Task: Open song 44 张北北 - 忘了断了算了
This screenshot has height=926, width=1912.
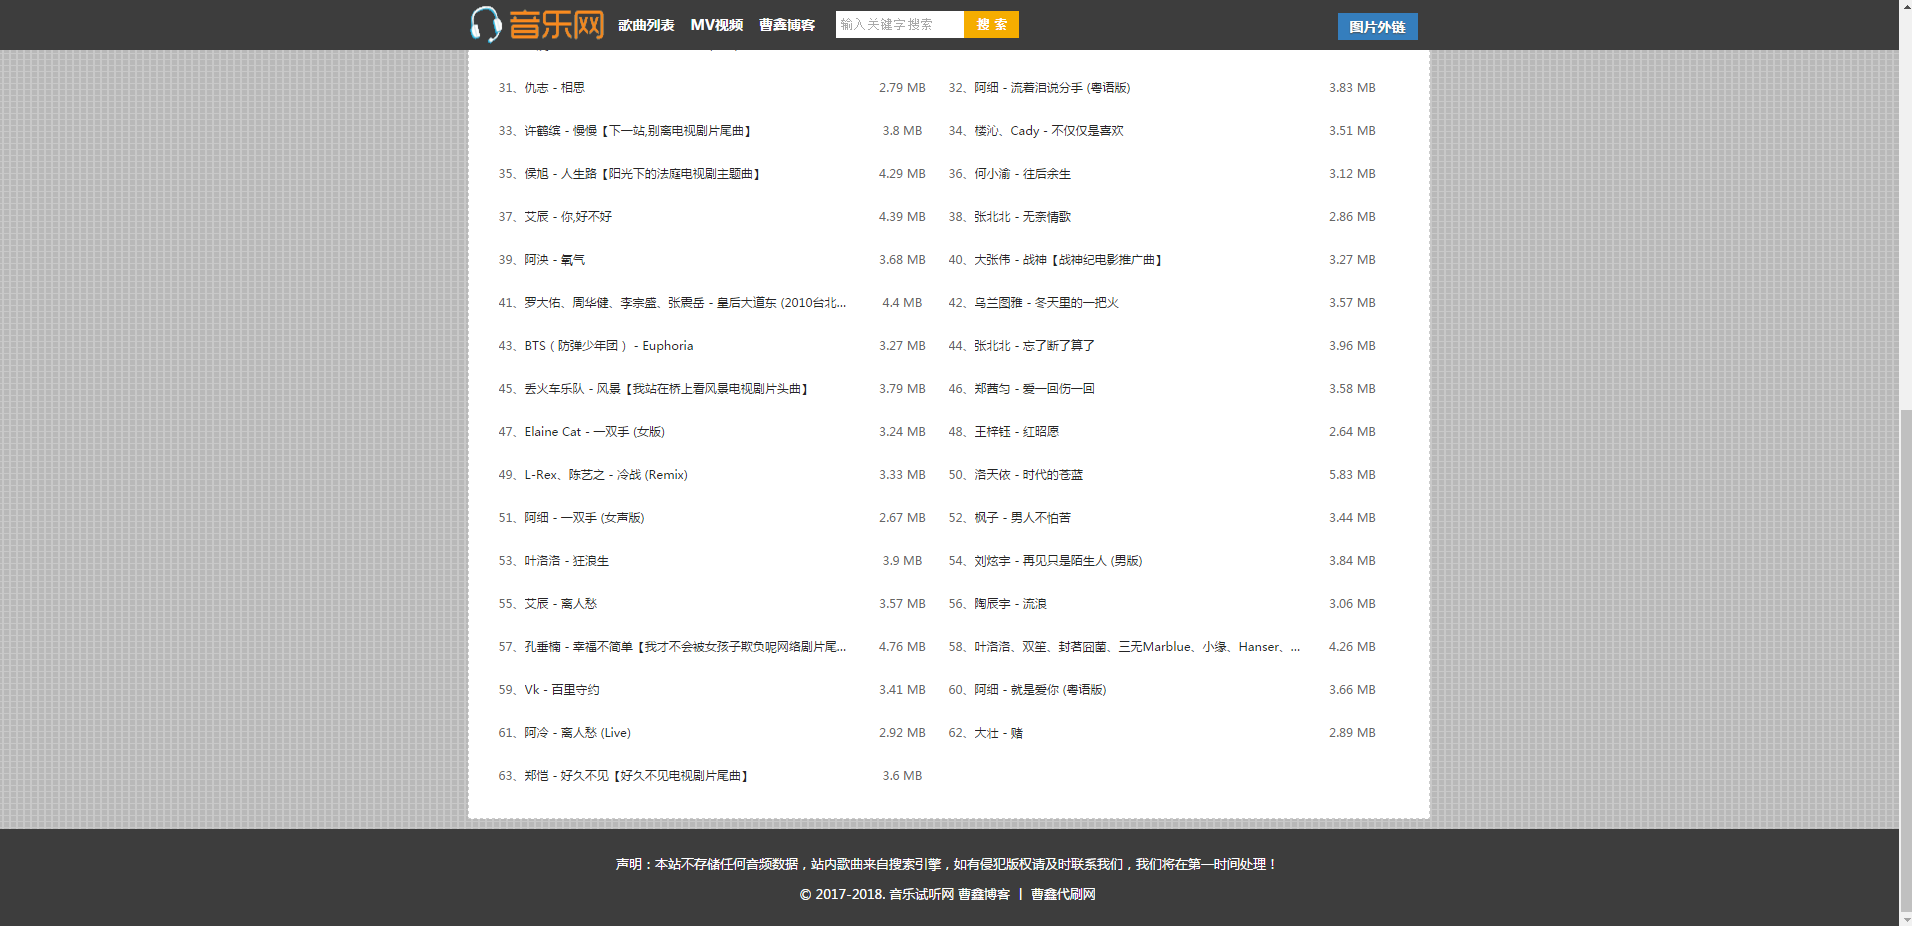Action: point(1035,346)
